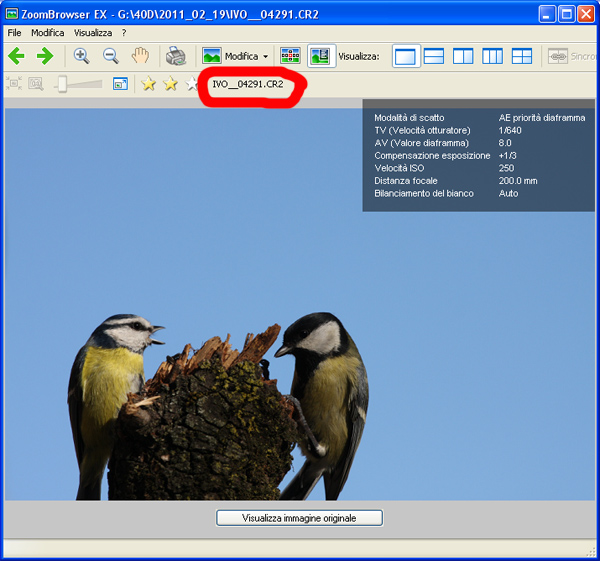Go to next image with green forward arrow

[45, 56]
